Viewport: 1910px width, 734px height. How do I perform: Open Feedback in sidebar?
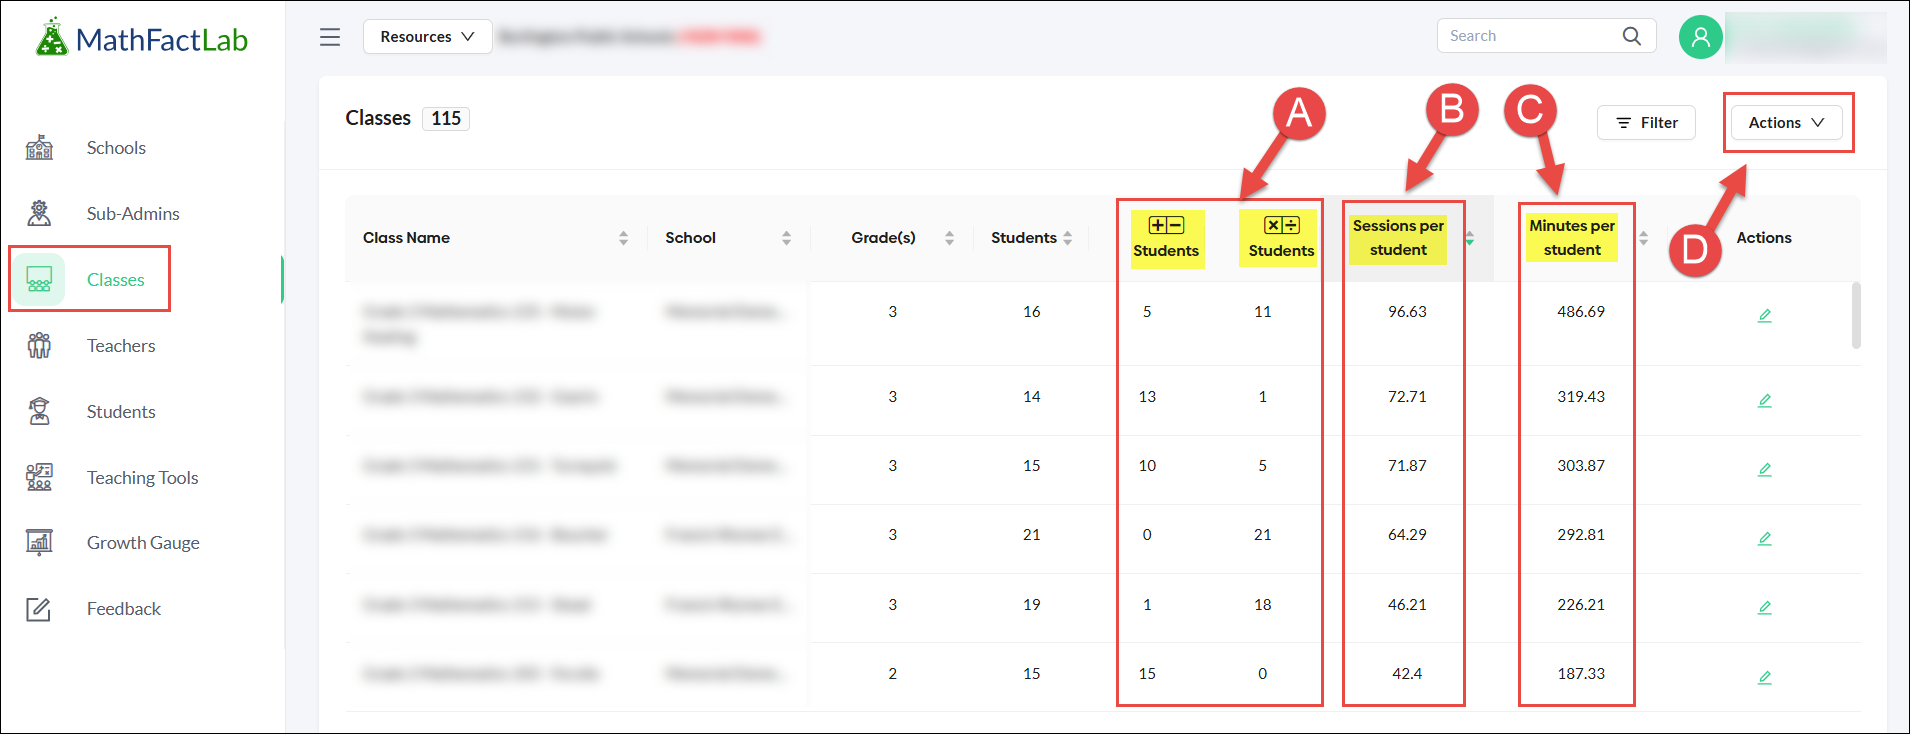click(123, 608)
